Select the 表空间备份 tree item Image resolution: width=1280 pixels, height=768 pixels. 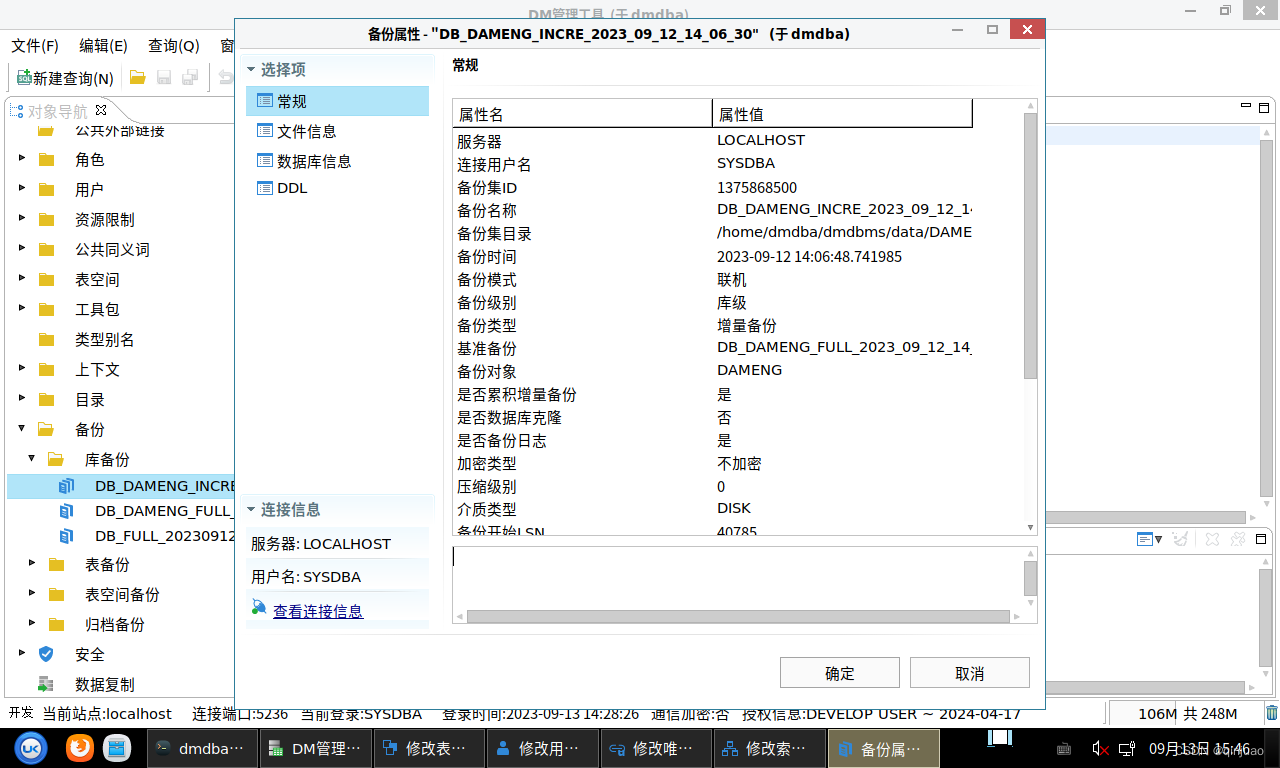click(x=122, y=594)
